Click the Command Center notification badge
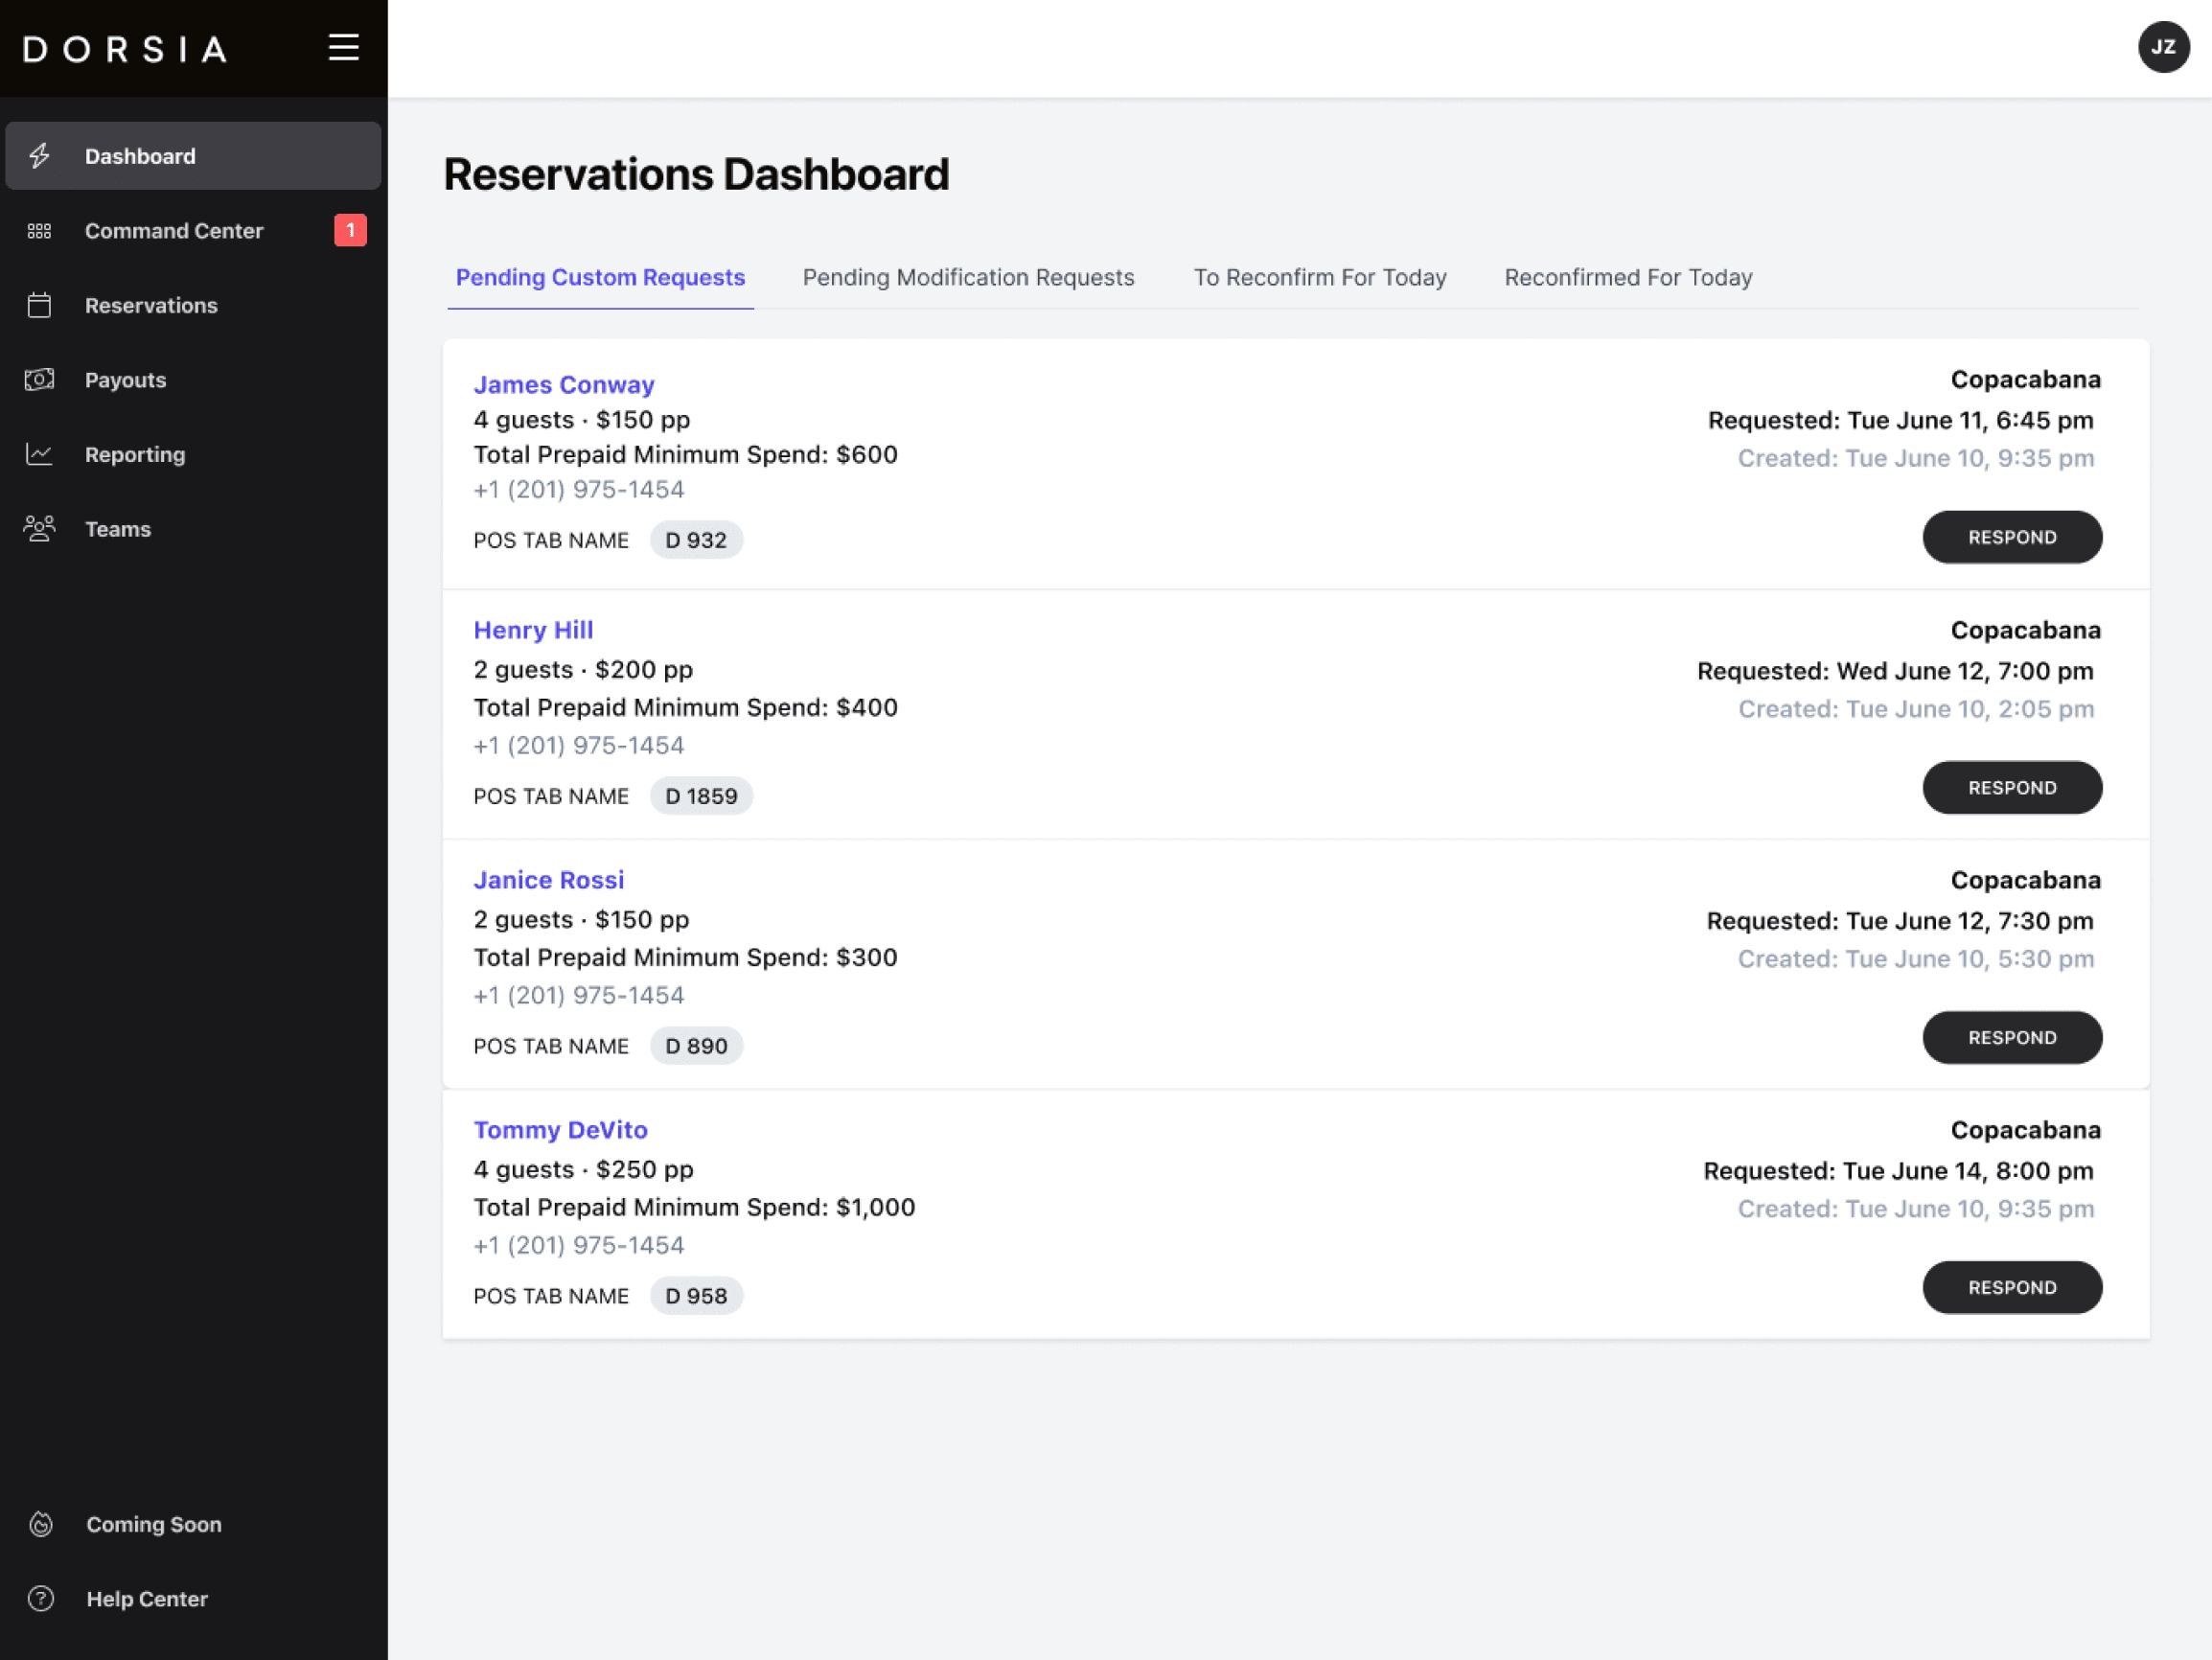 350,231
